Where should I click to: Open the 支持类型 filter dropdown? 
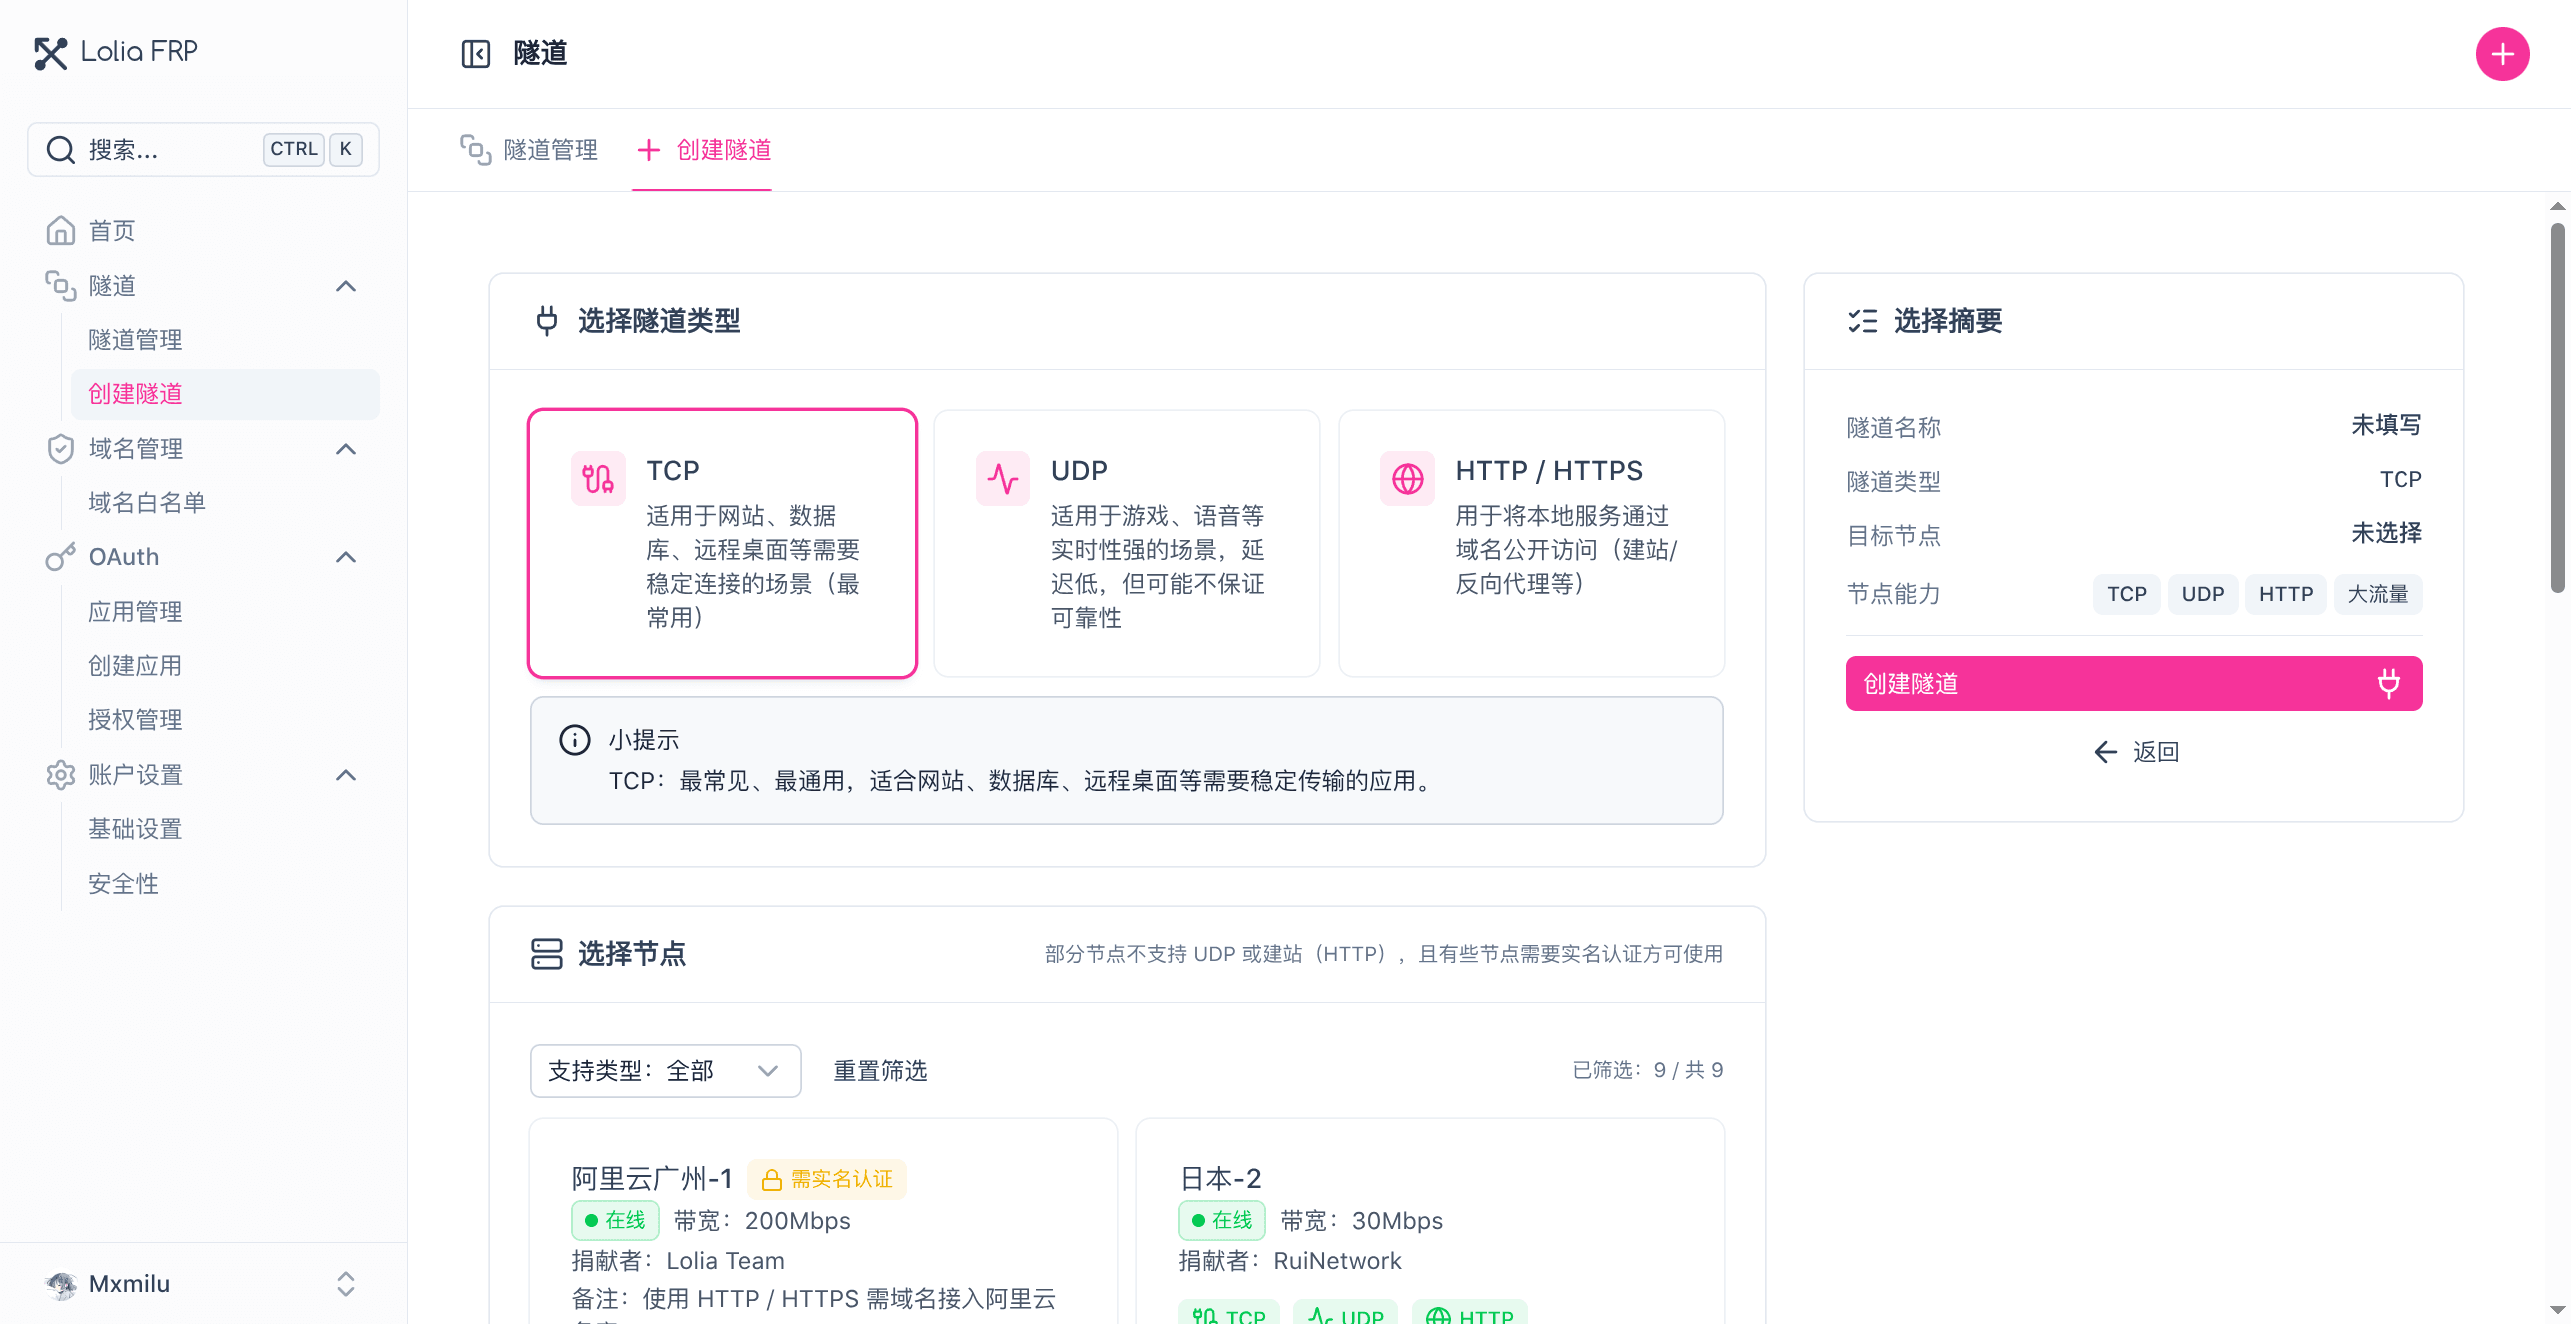(664, 1070)
